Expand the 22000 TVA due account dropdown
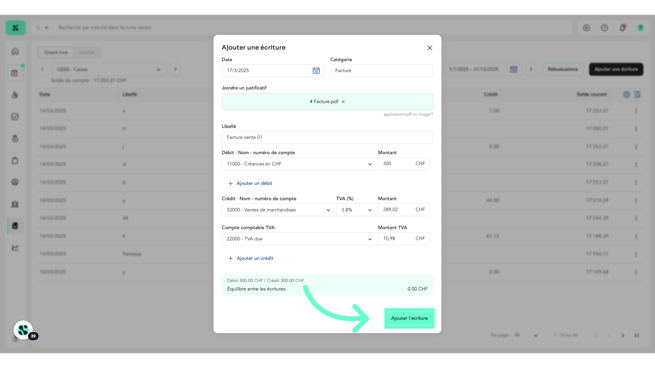The width and height of the screenshot is (655, 368). (x=299, y=239)
